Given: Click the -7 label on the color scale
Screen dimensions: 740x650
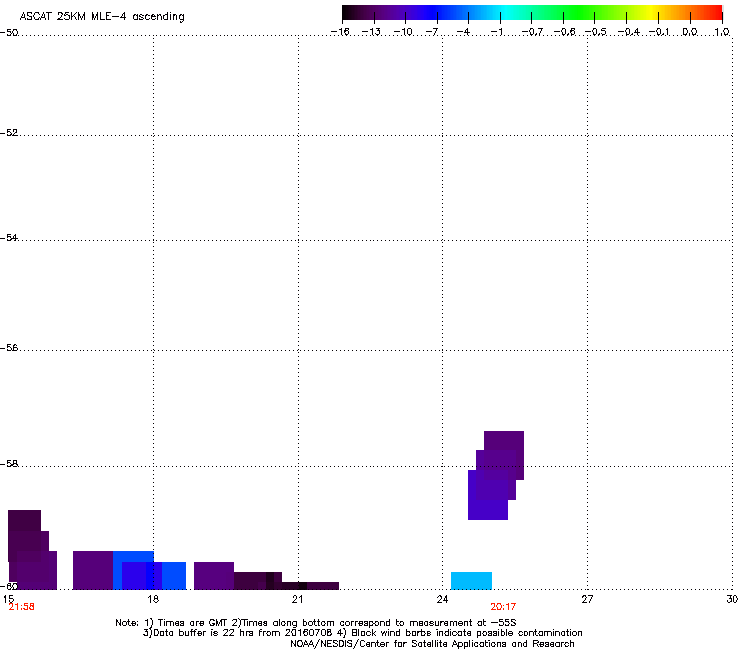Looking at the screenshot, I should [432, 32].
